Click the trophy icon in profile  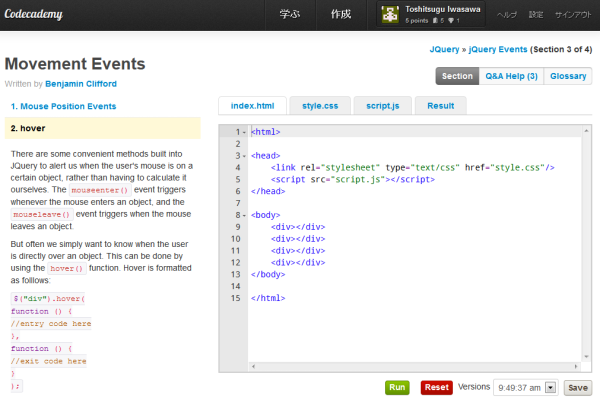coord(451,21)
